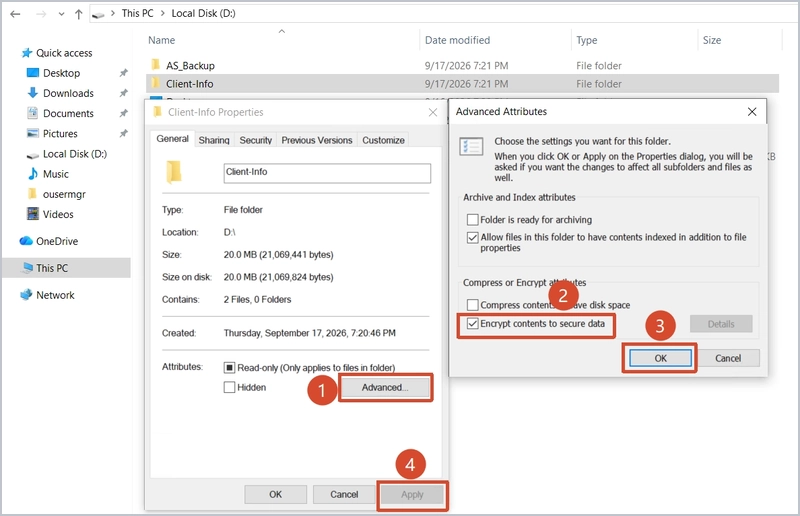Open the recent locations dropdown arrow
The image size is (800, 516).
[61, 14]
